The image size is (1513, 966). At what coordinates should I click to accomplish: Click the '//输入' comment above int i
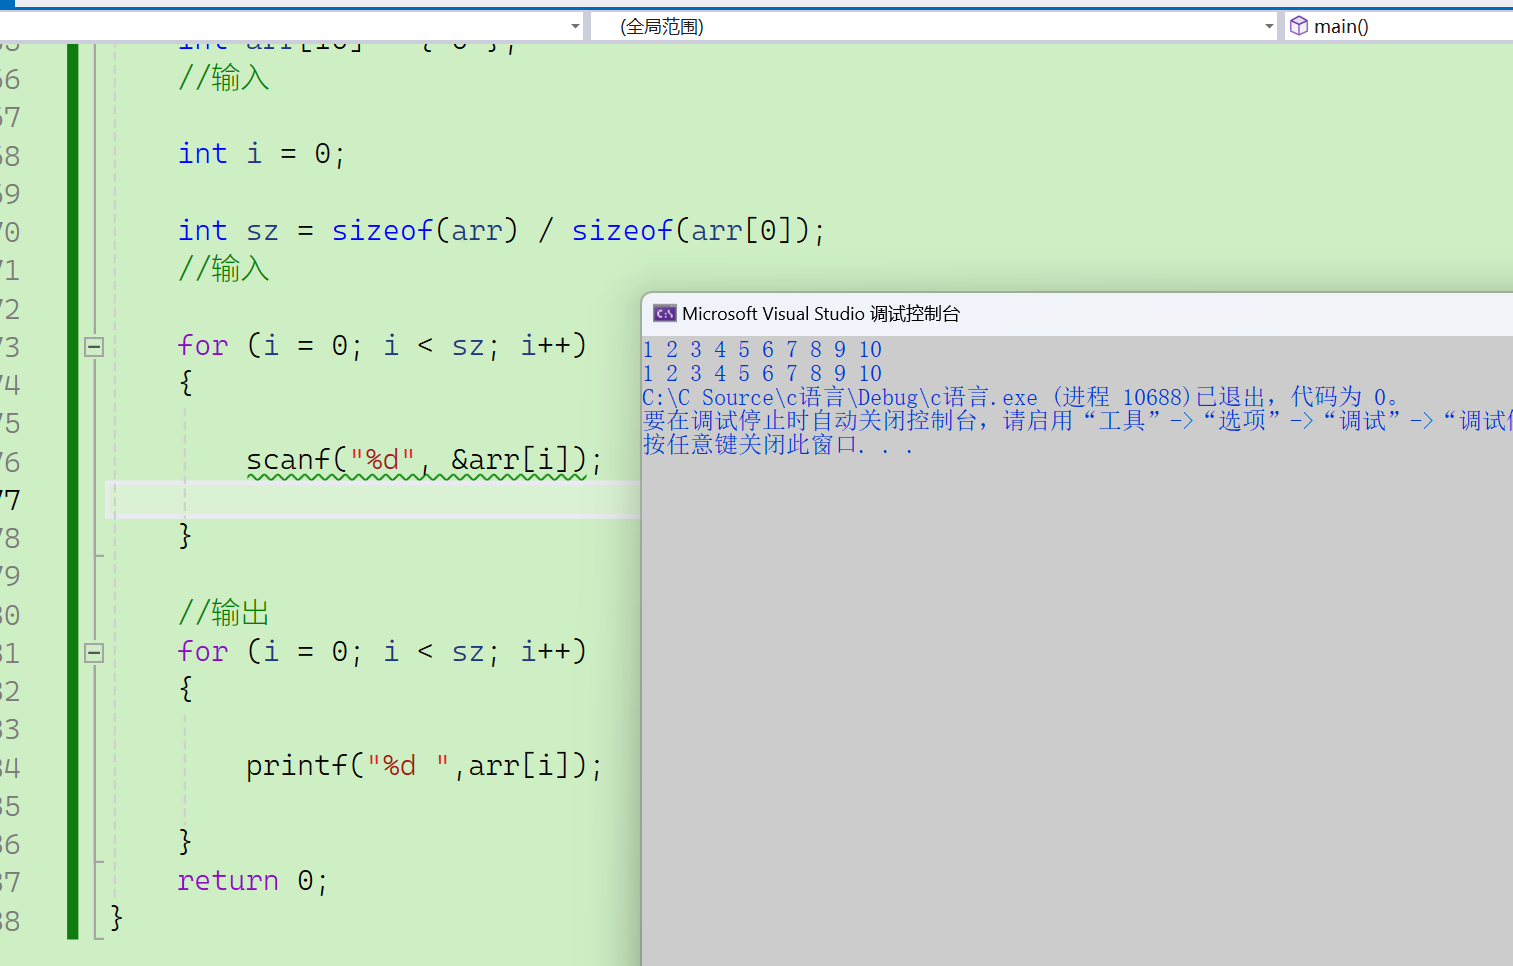pyautogui.click(x=224, y=77)
